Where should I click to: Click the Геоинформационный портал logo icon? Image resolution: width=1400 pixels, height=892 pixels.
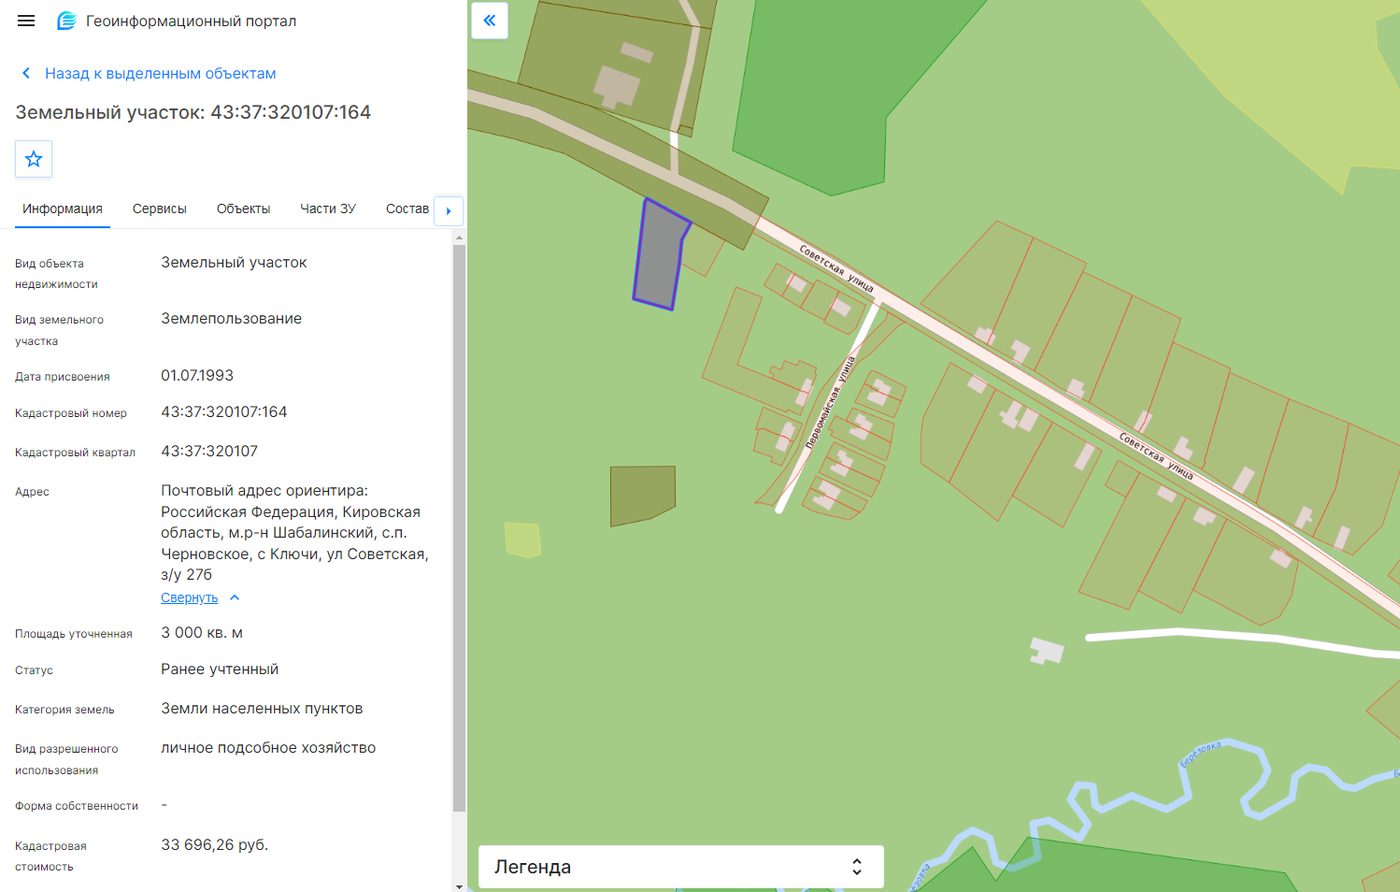pos(67,21)
